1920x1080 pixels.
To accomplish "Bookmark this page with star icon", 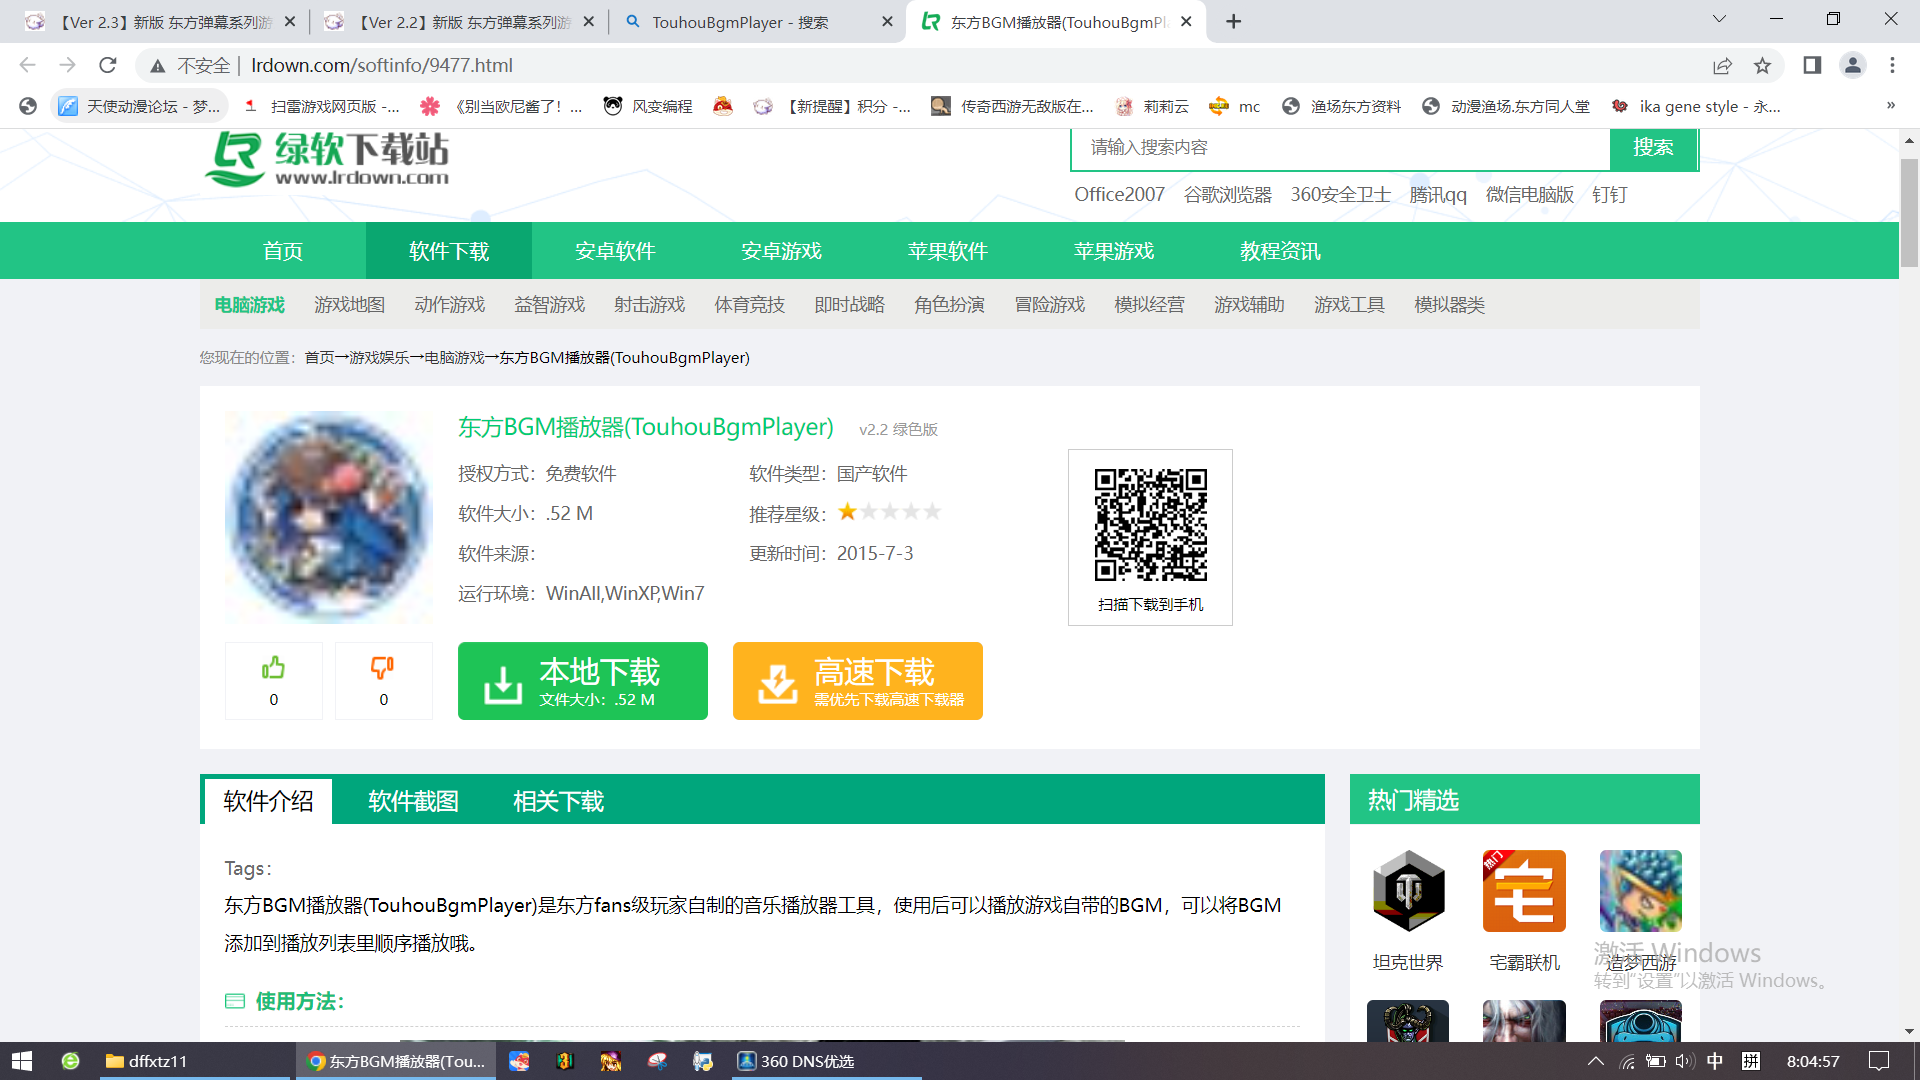I will click(1762, 66).
